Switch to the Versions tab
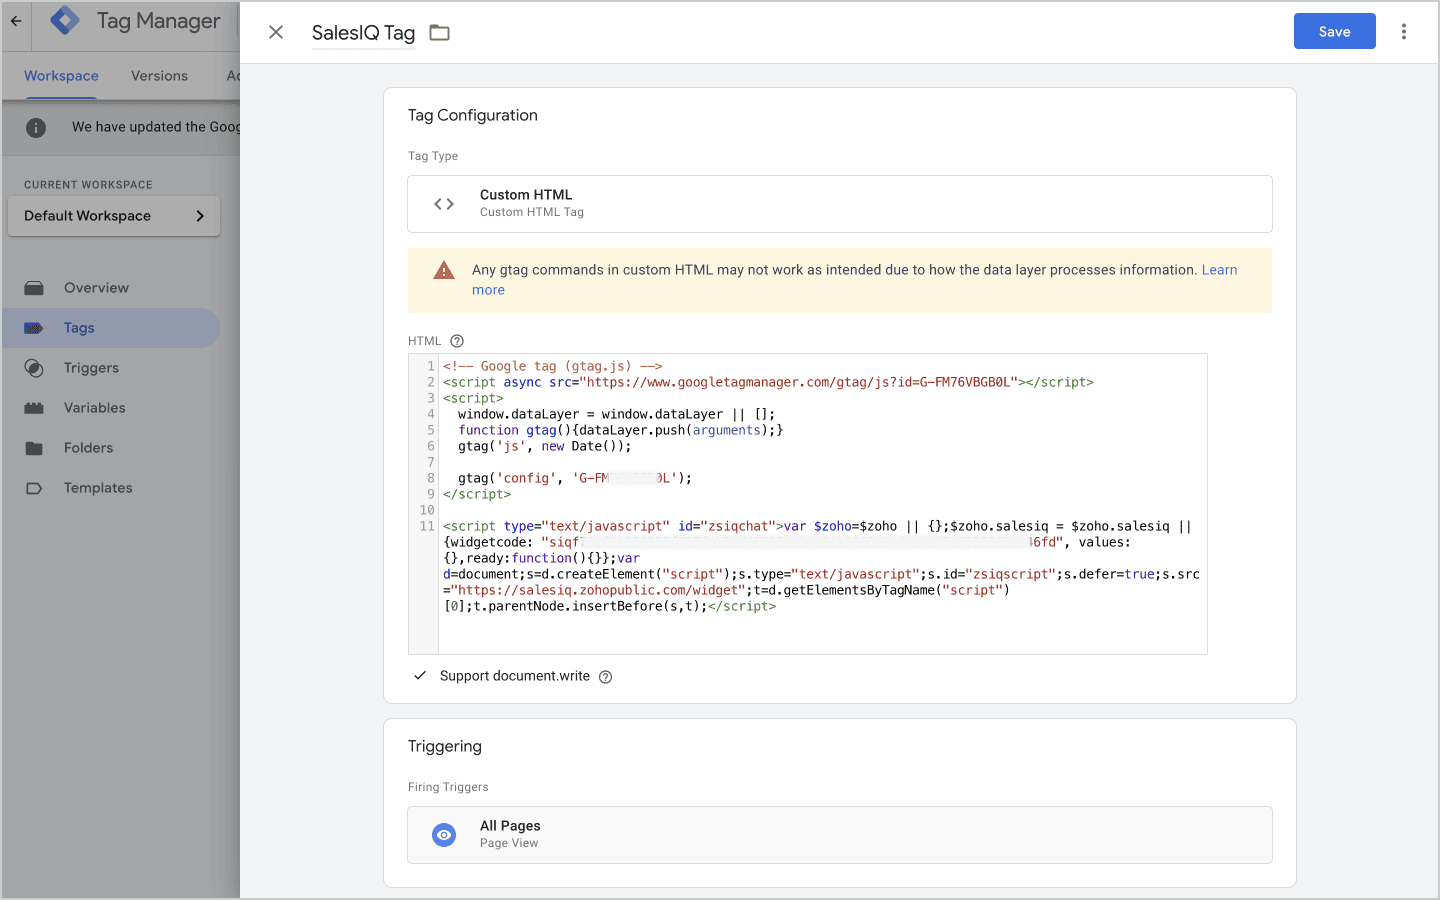 (159, 76)
